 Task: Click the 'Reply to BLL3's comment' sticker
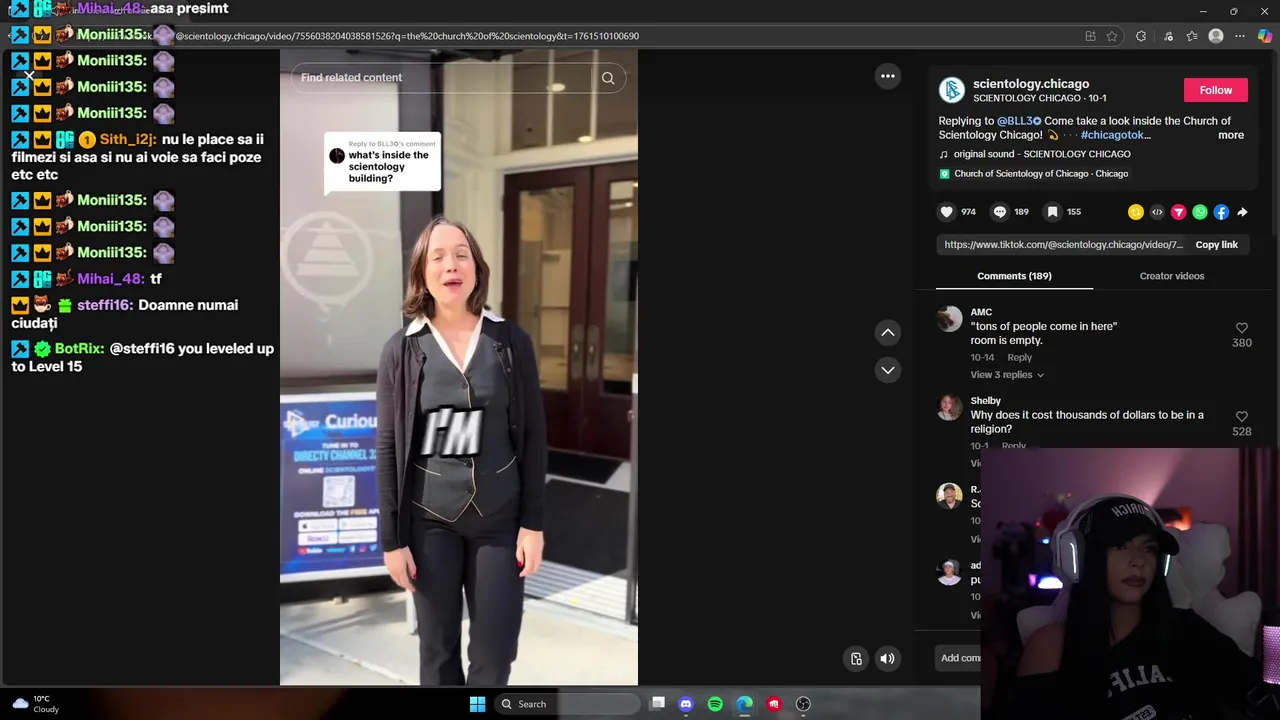click(x=382, y=162)
